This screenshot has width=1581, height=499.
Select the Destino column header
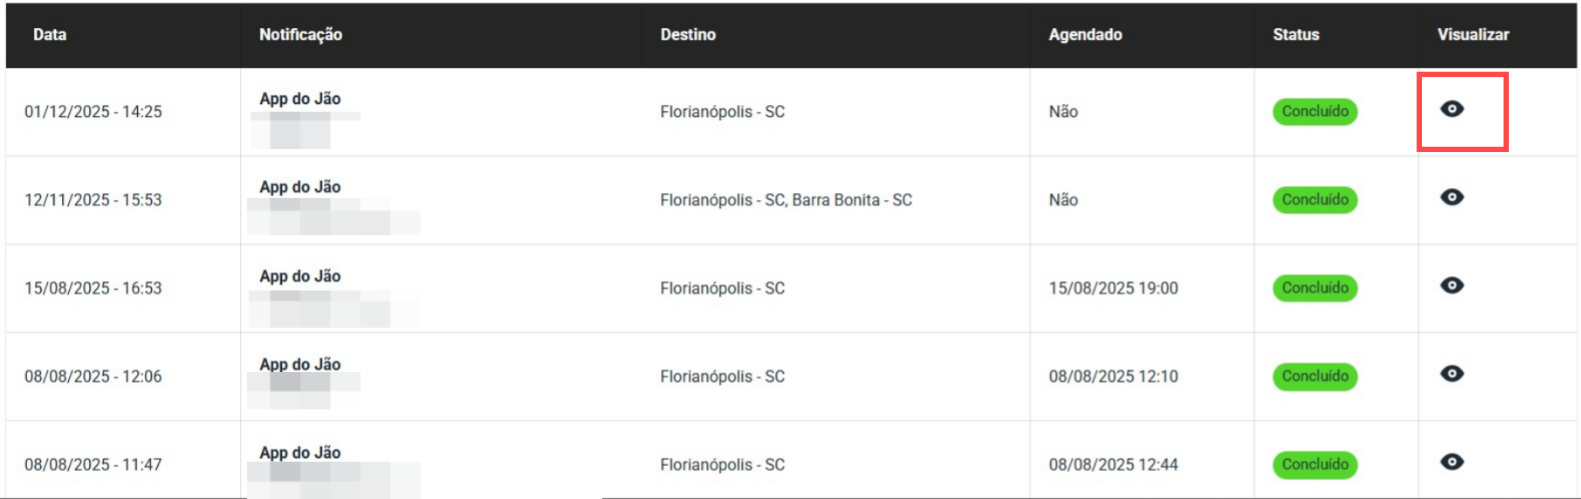click(x=688, y=34)
